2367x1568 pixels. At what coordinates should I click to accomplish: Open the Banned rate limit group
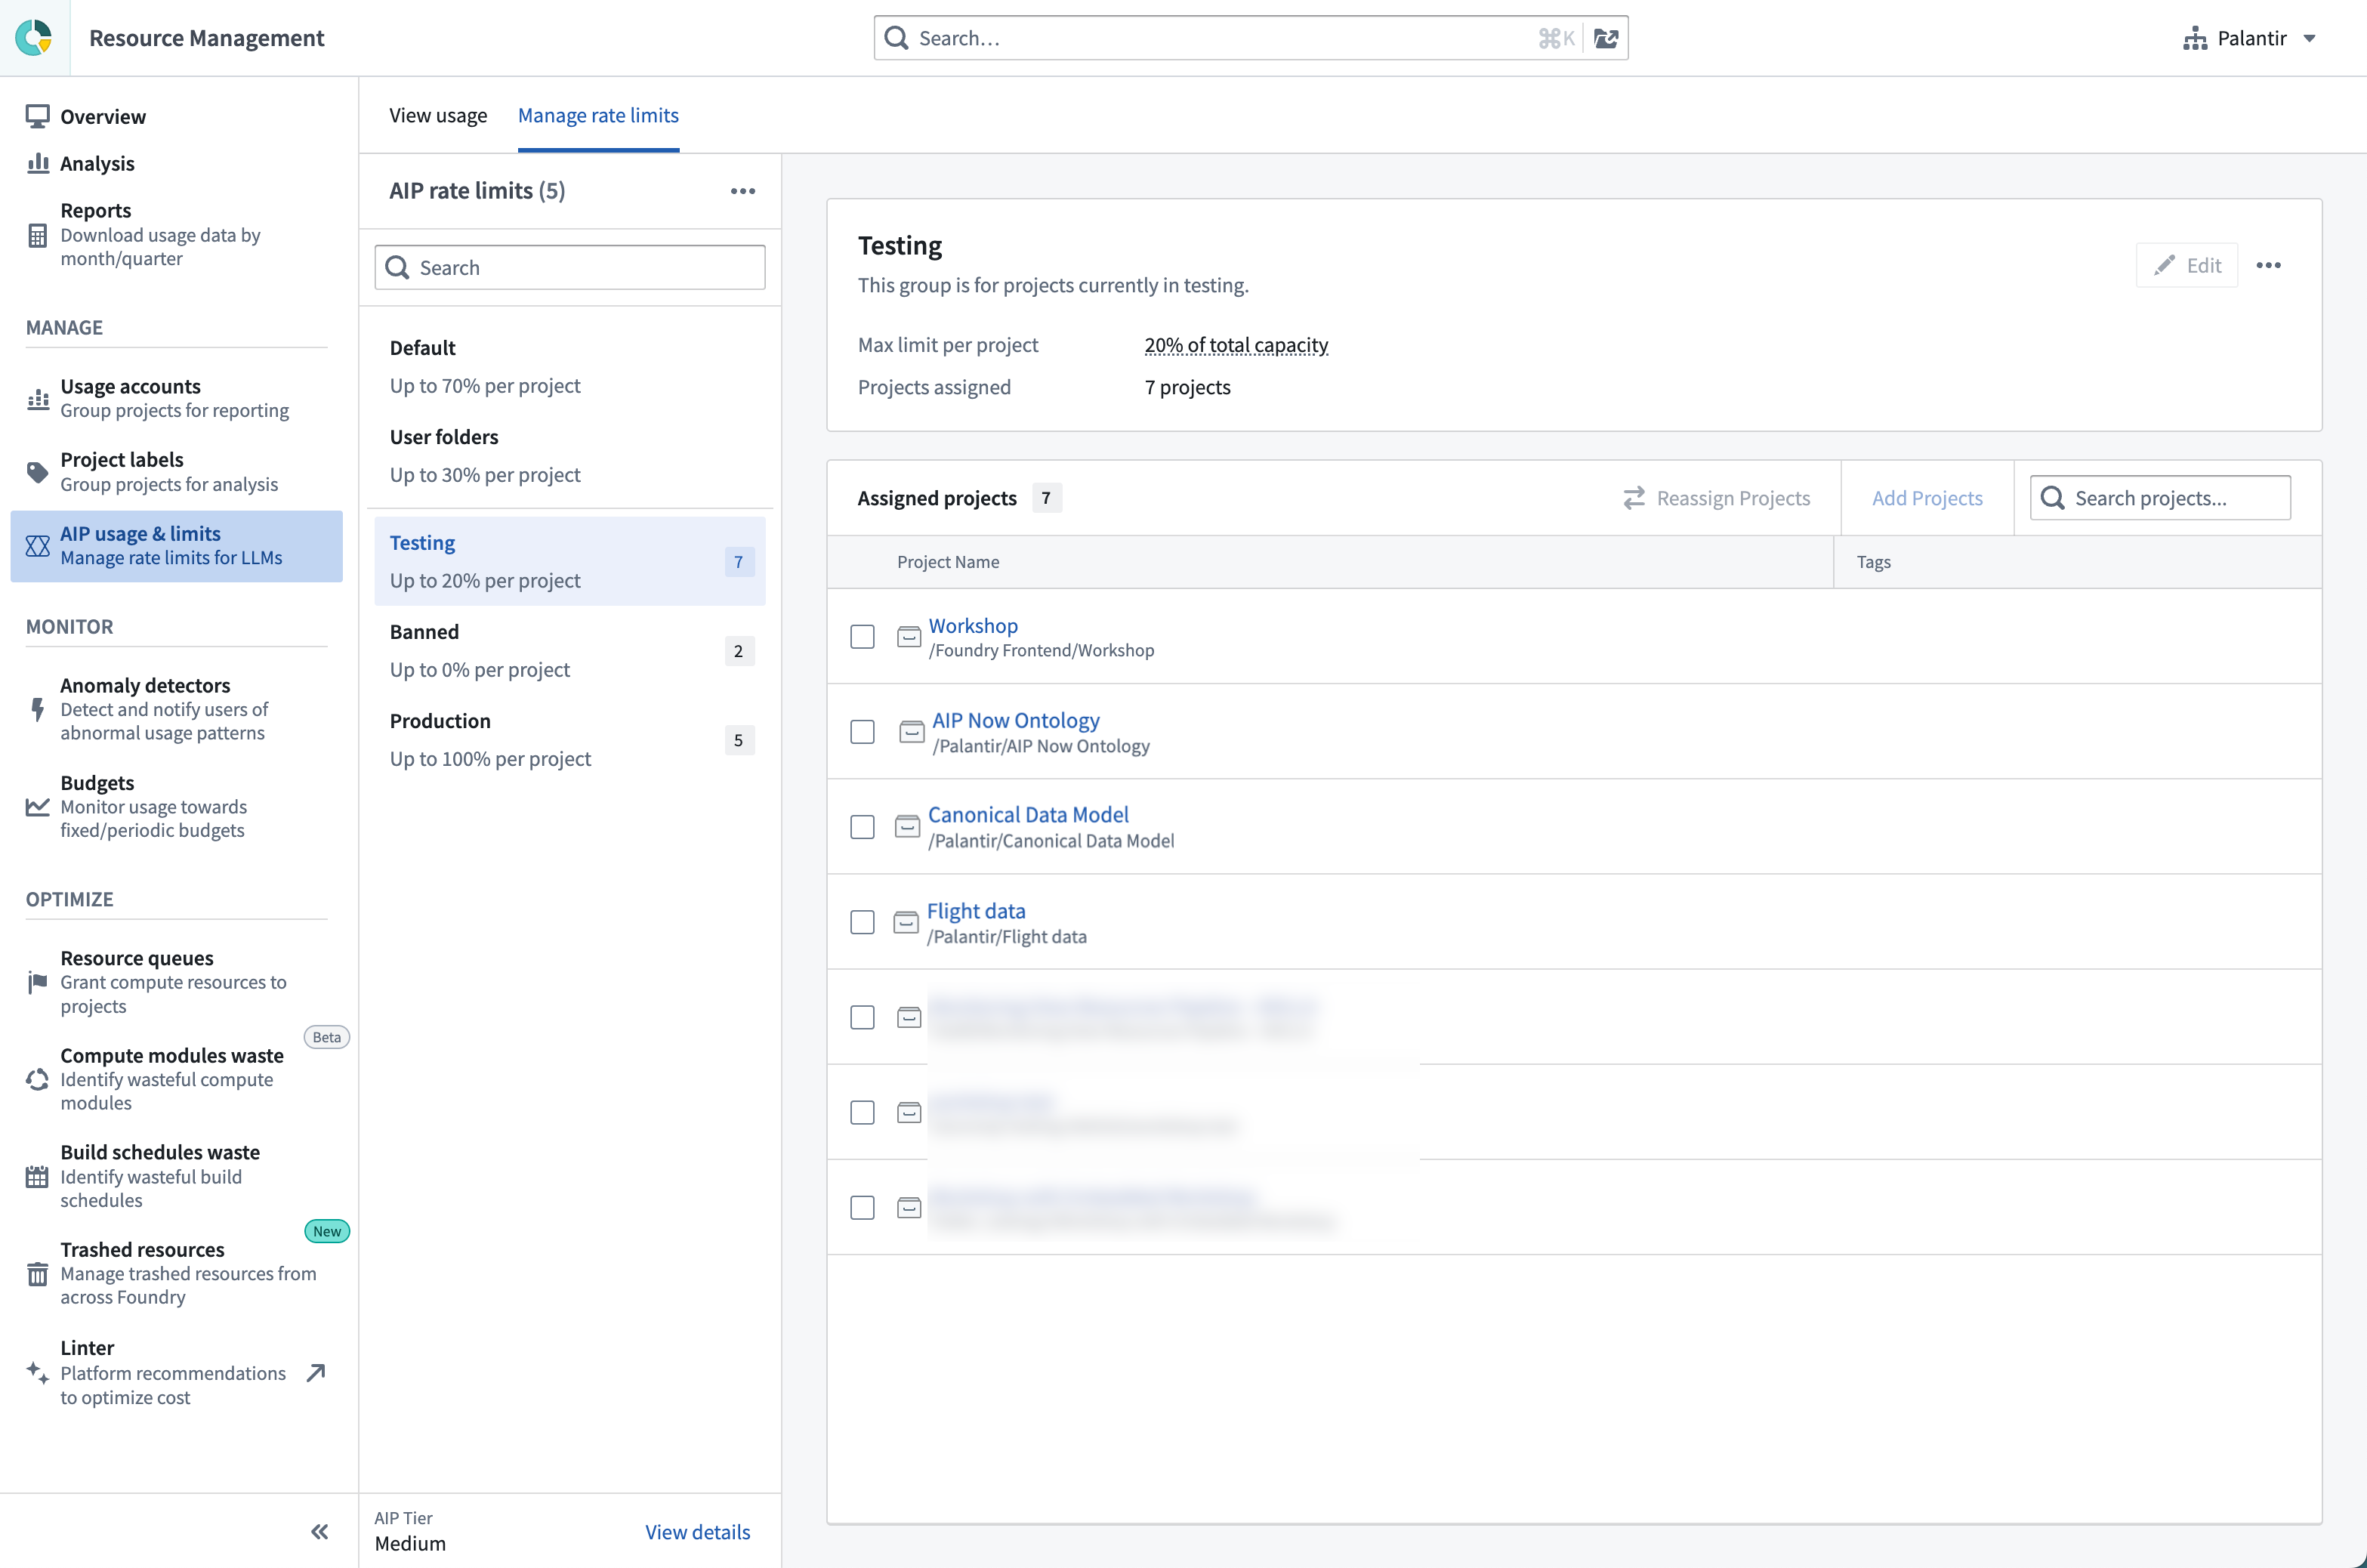pyautogui.click(x=568, y=650)
